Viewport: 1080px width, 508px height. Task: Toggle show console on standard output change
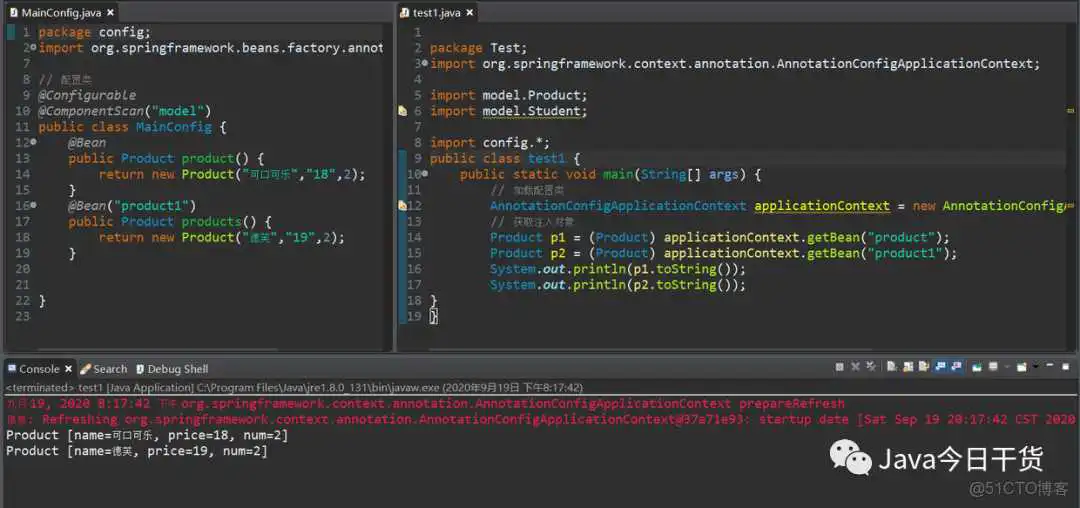tap(940, 367)
